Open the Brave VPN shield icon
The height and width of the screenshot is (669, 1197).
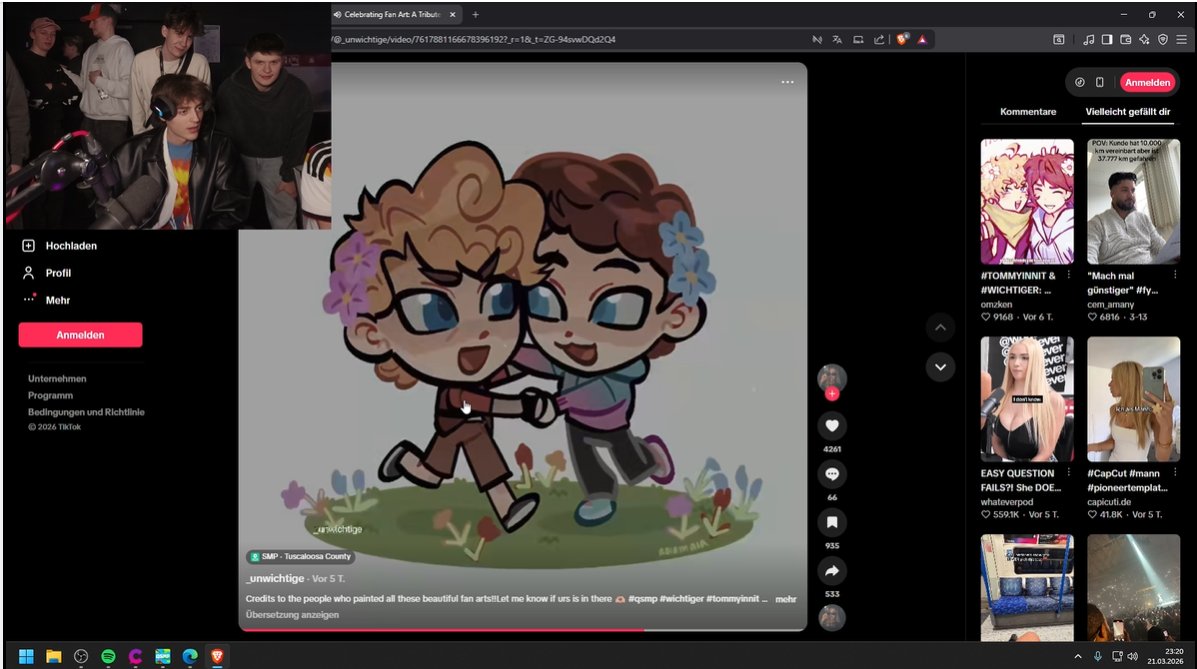1163,39
